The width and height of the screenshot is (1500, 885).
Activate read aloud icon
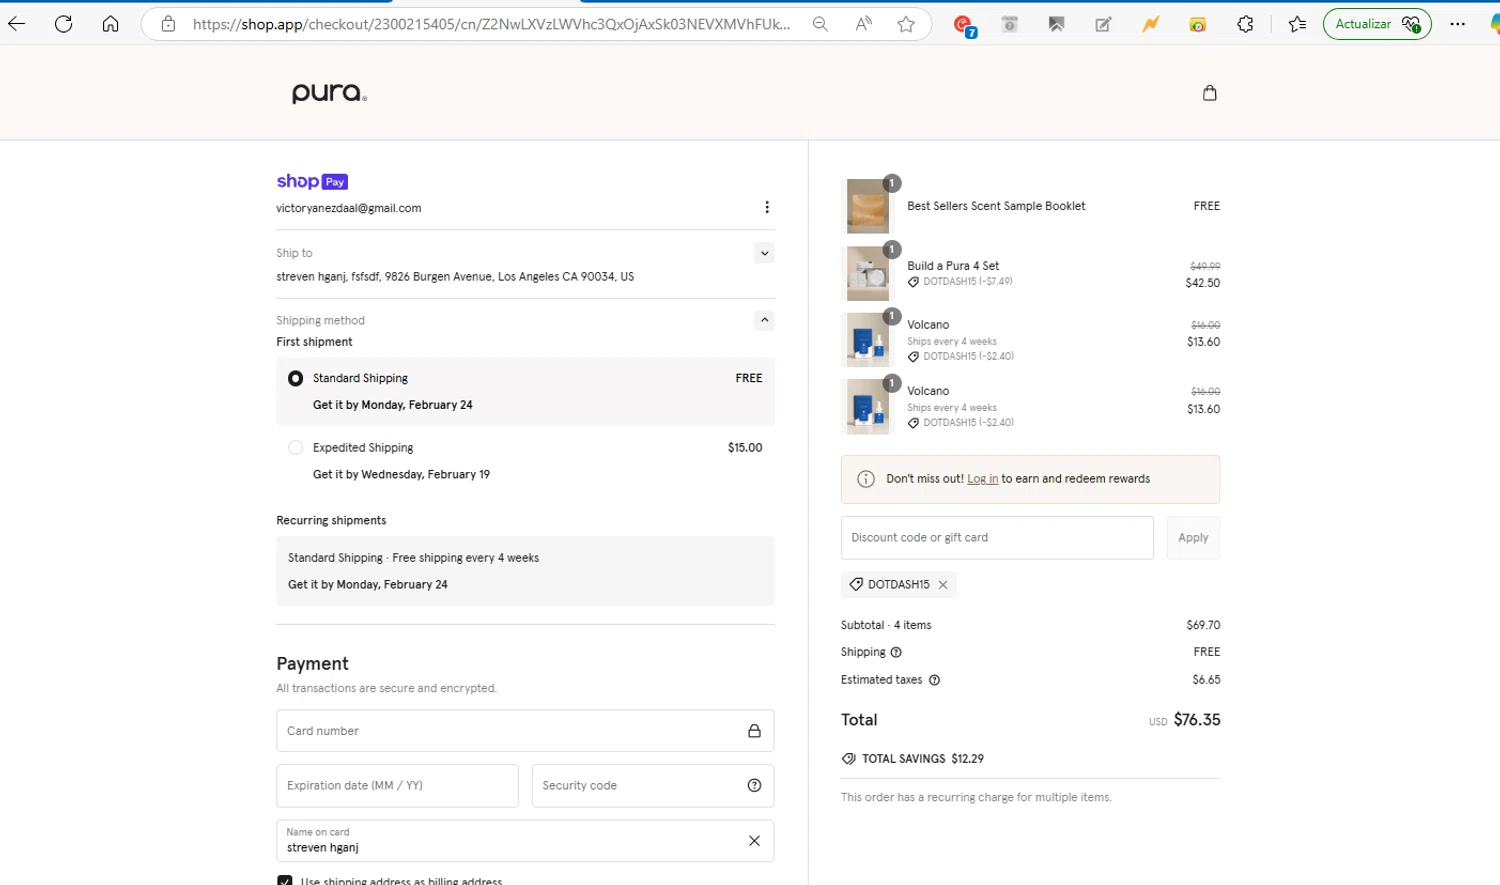(863, 24)
